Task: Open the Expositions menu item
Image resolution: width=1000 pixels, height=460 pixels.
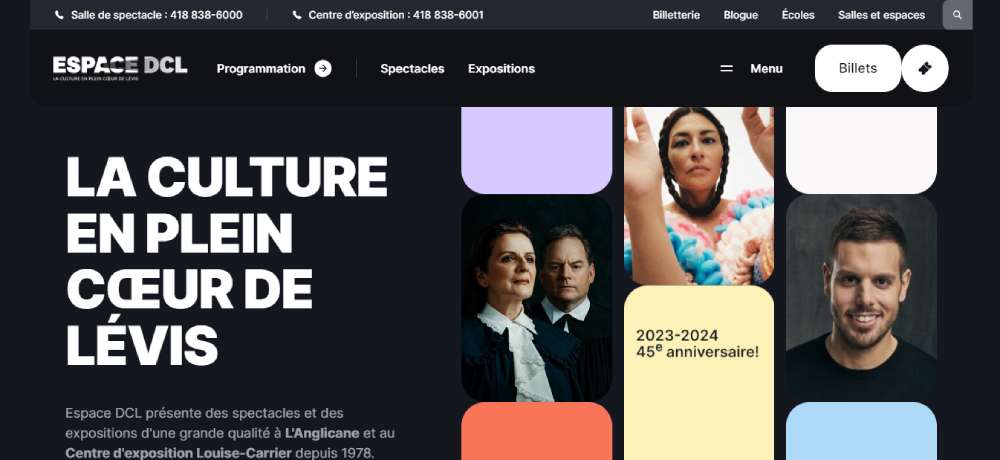Action: pyautogui.click(x=501, y=68)
